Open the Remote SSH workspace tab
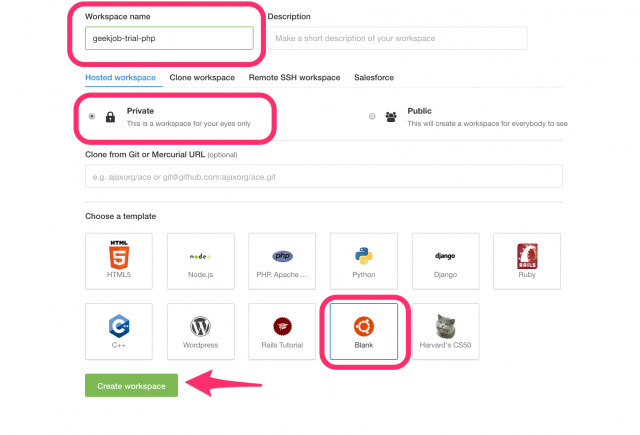The width and height of the screenshot is (640, 435). (x=294, y=78)
